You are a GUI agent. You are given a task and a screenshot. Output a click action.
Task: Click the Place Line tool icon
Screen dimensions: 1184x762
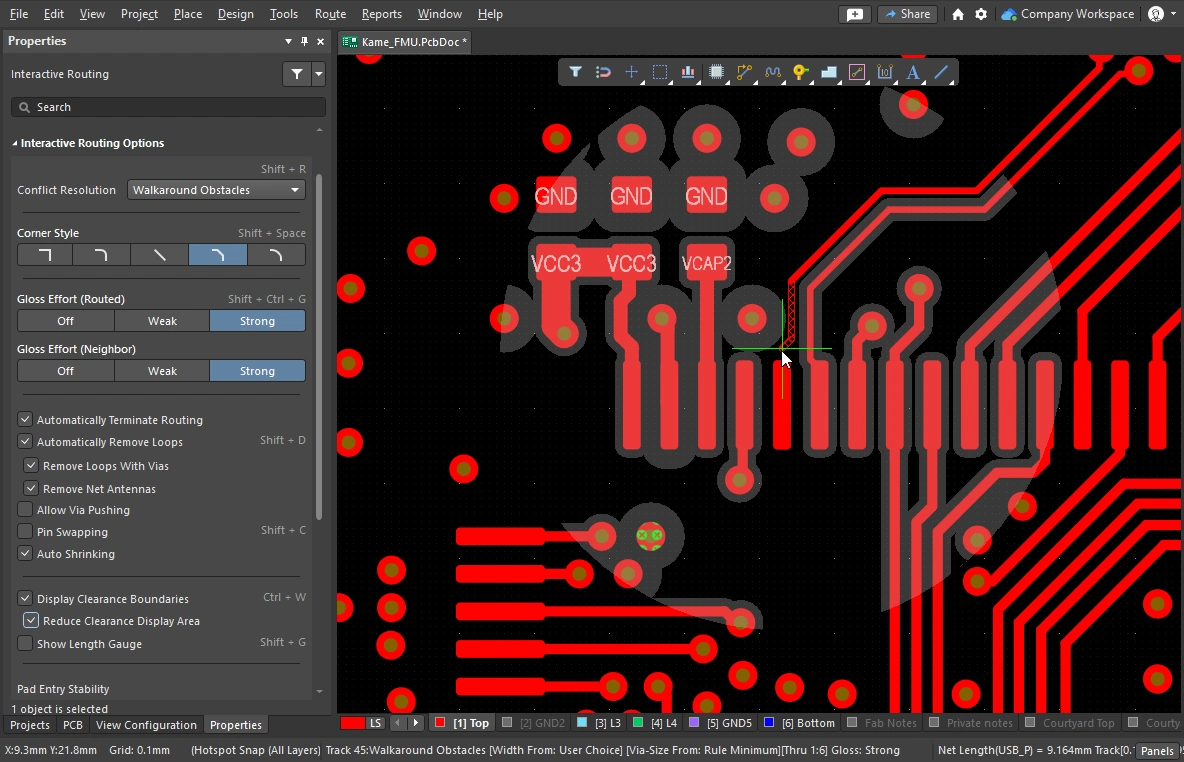(940, 72)
